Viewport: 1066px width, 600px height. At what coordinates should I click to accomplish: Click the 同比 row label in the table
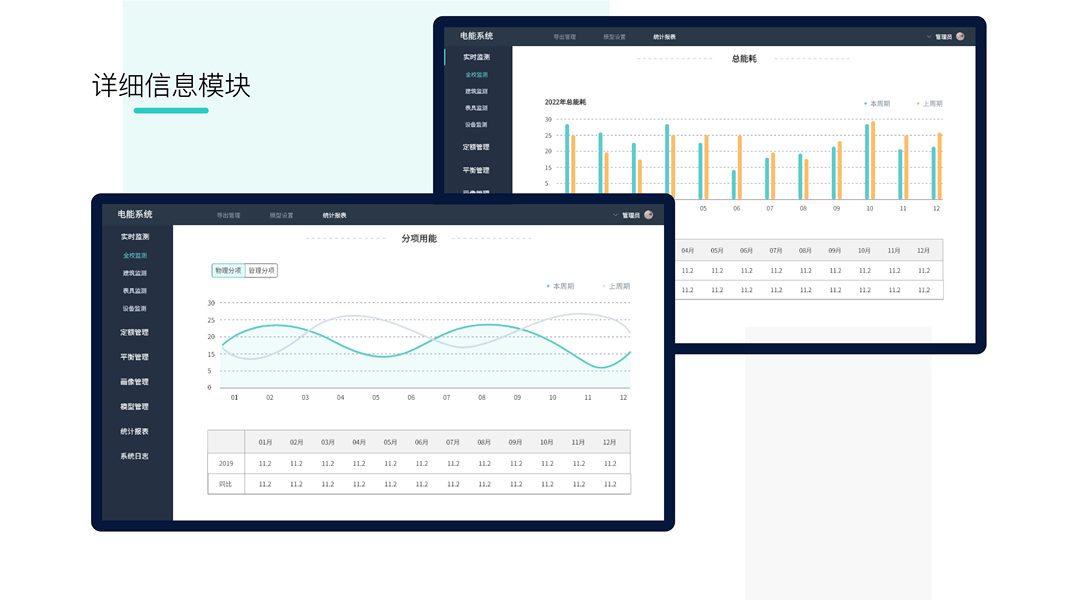(x=226, y=484)
